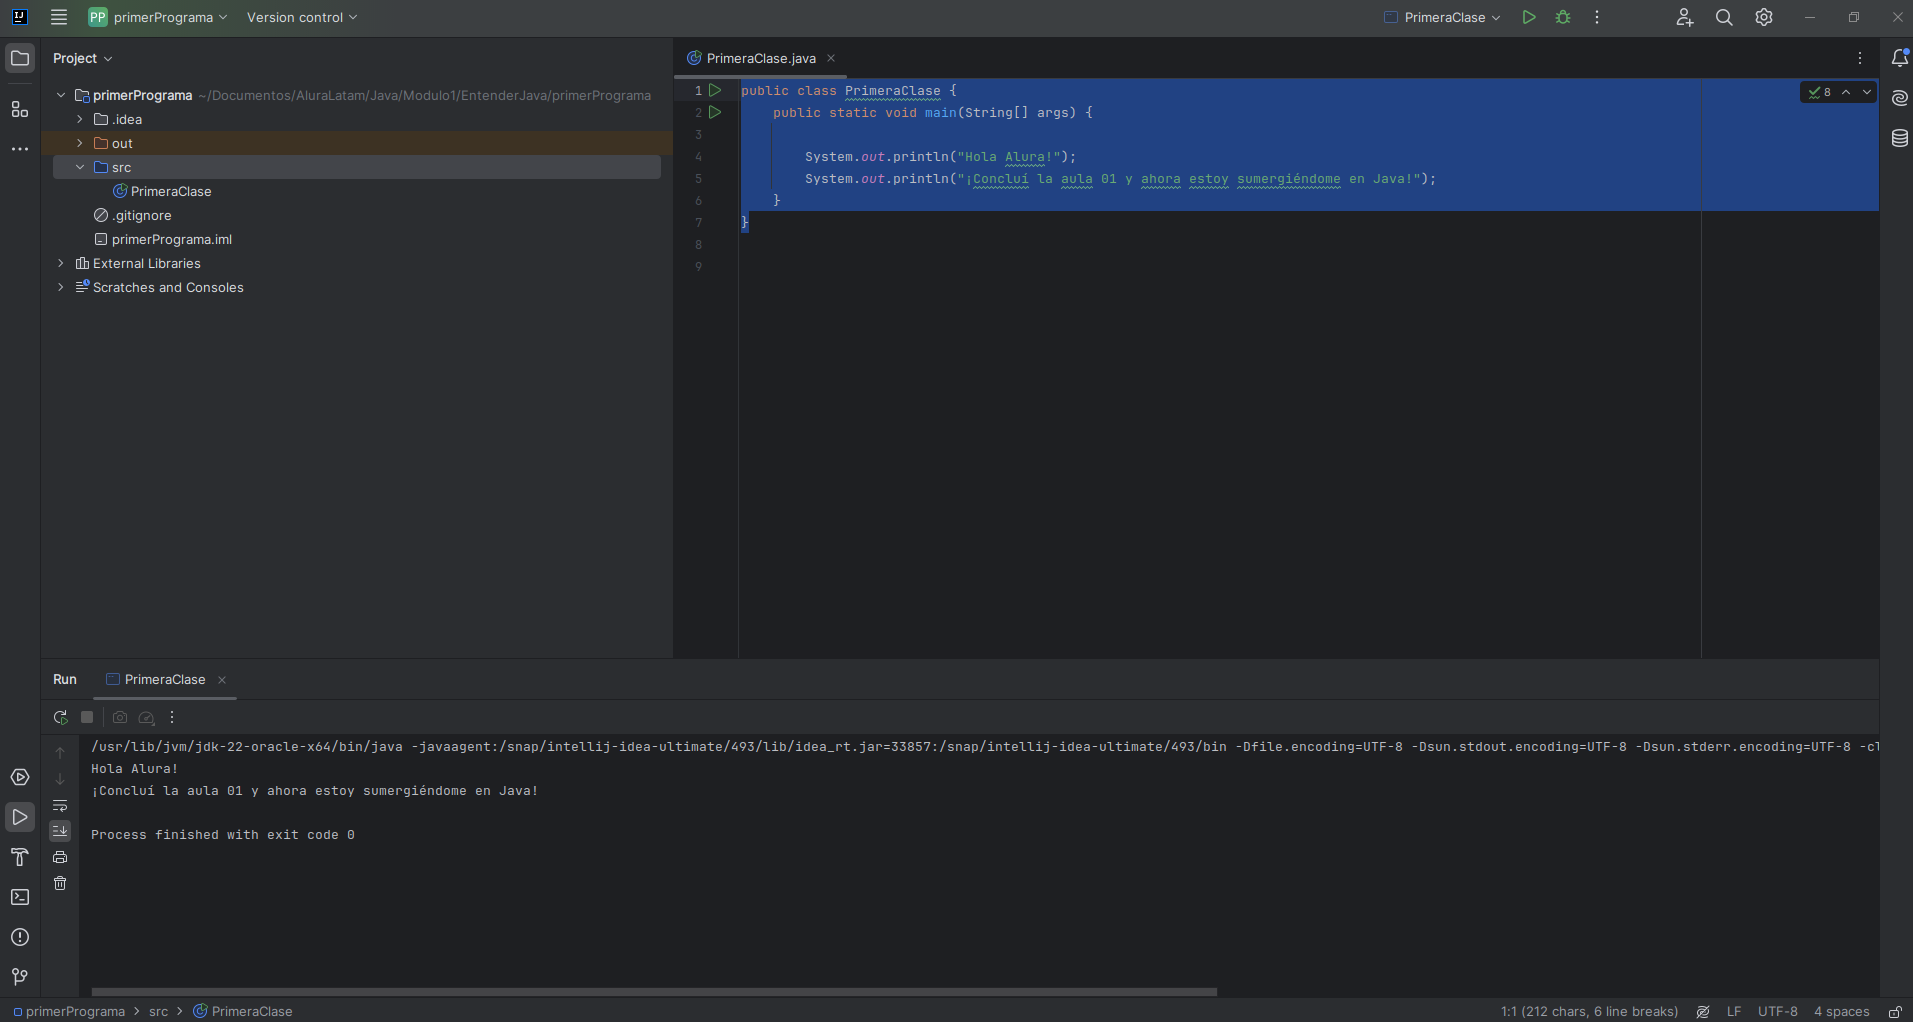1913x1022 pixels.
Task: Toggle the Project tool window folder icon
Action: (20, 58)
